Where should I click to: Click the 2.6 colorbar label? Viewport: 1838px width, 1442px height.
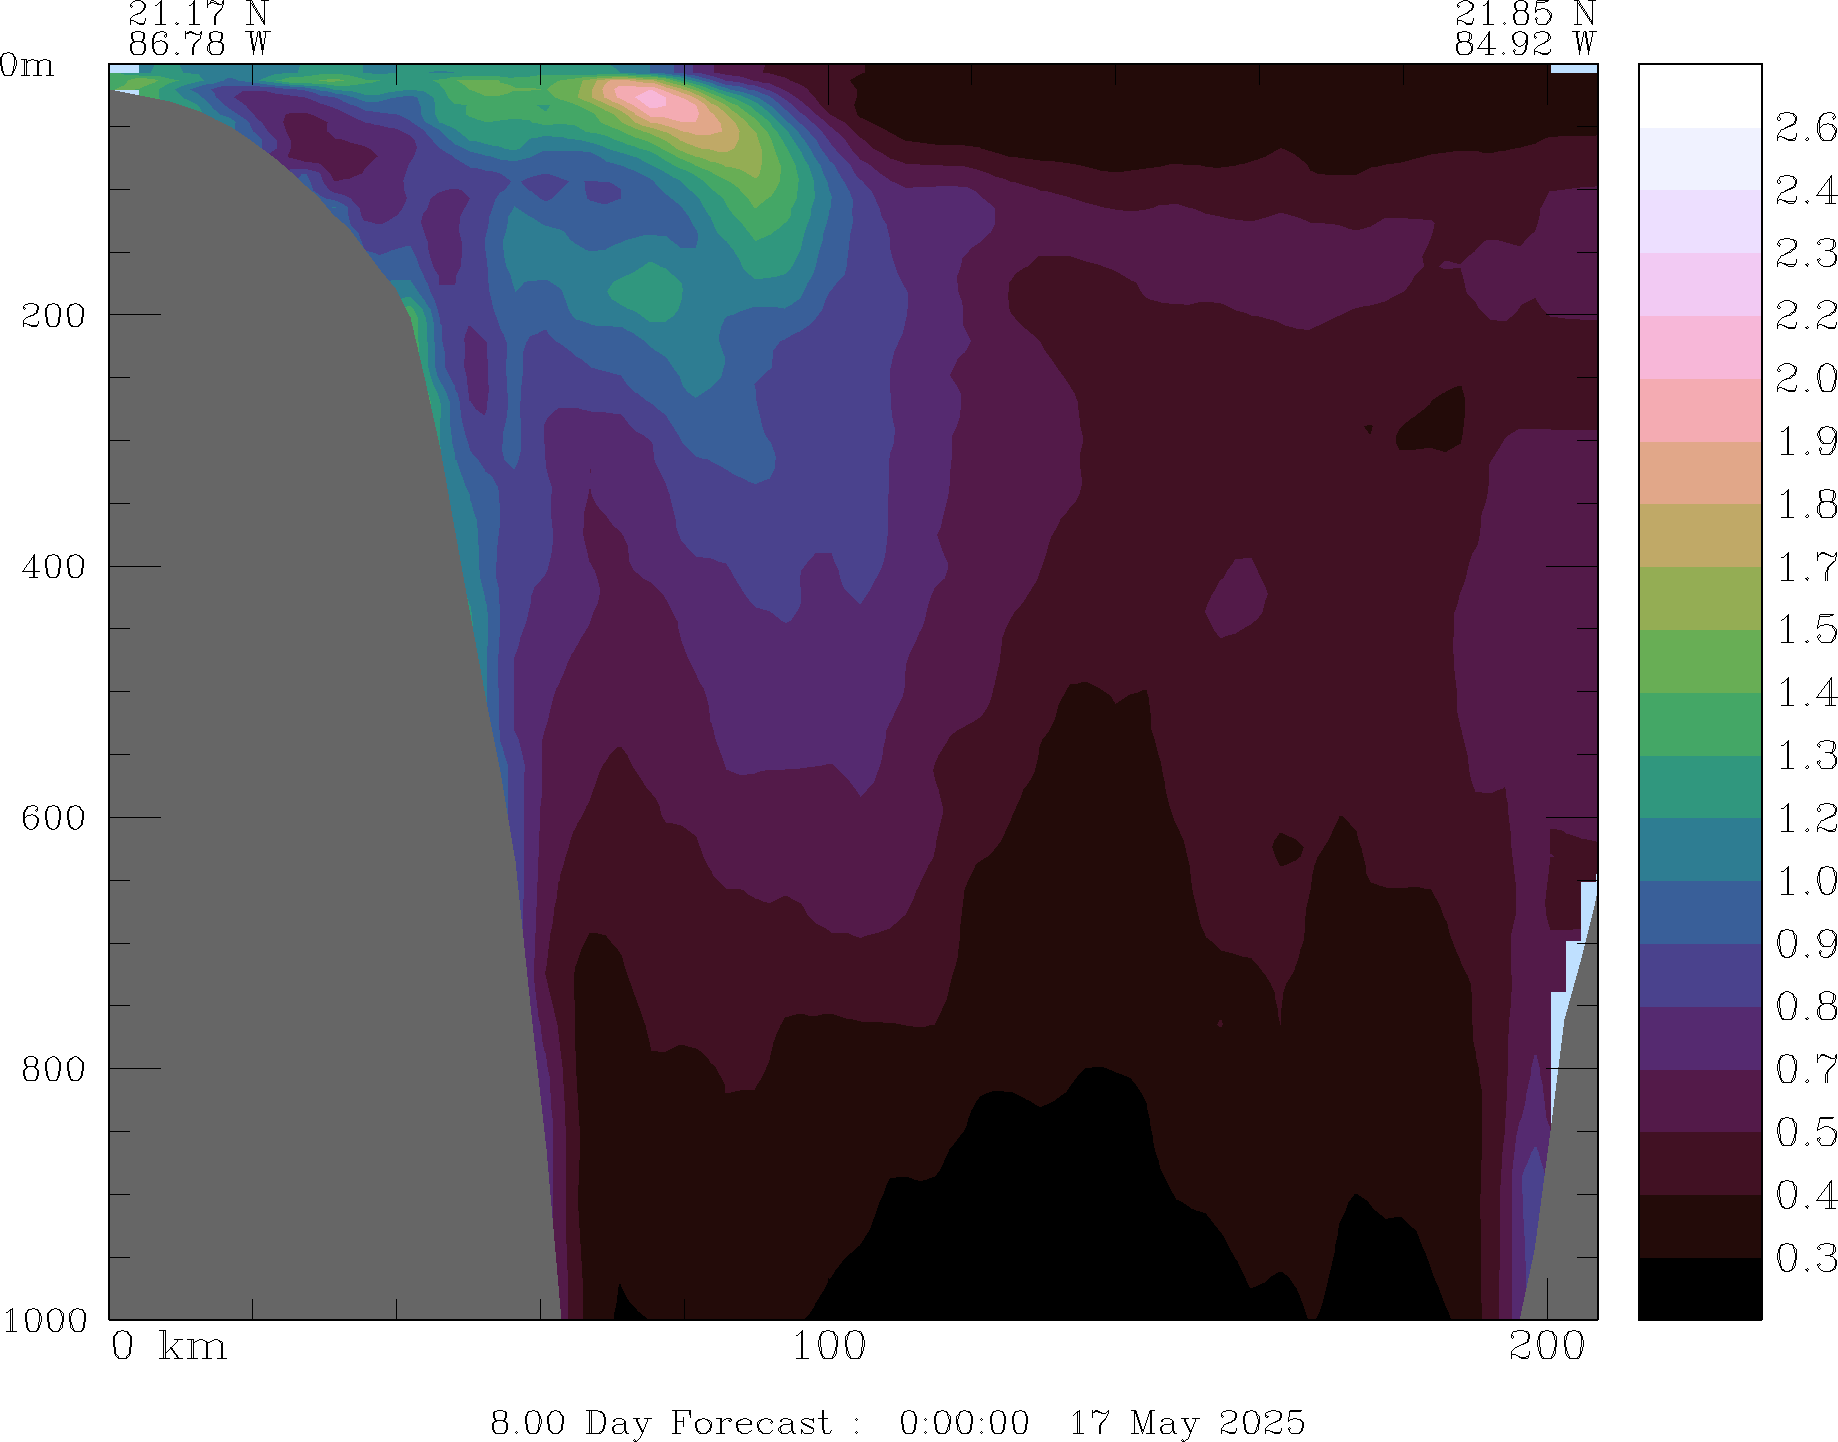tap(1806, 128)
